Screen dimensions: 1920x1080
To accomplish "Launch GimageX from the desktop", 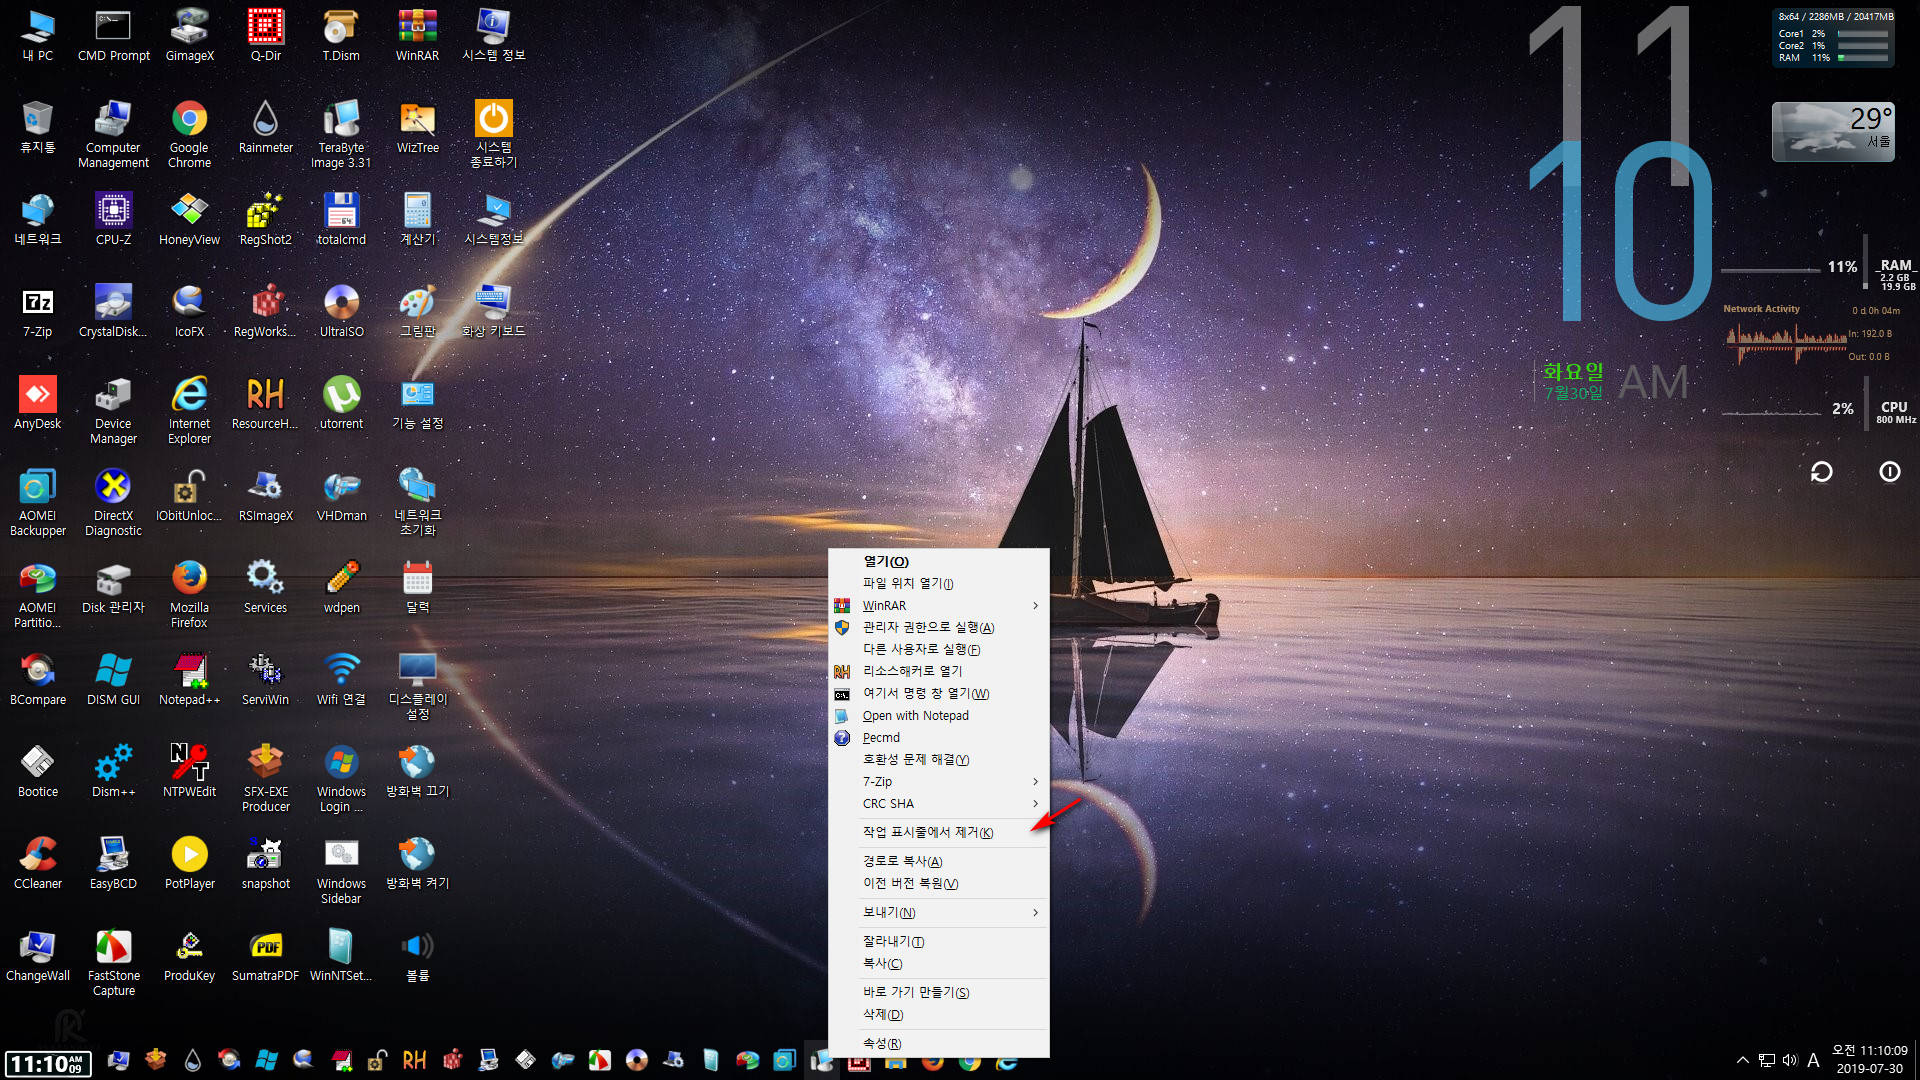I will tap(189, 35).
